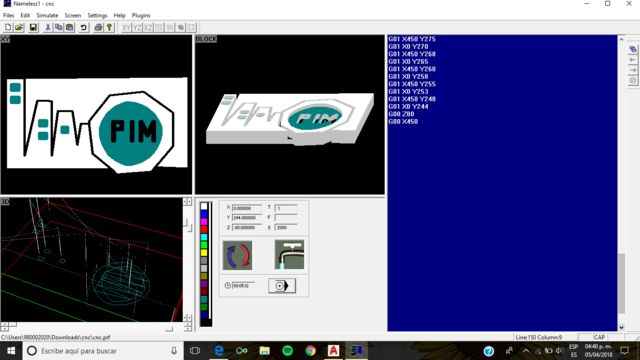
Task: Click the code editor scrollbar thumb
Action: (621, 283)
